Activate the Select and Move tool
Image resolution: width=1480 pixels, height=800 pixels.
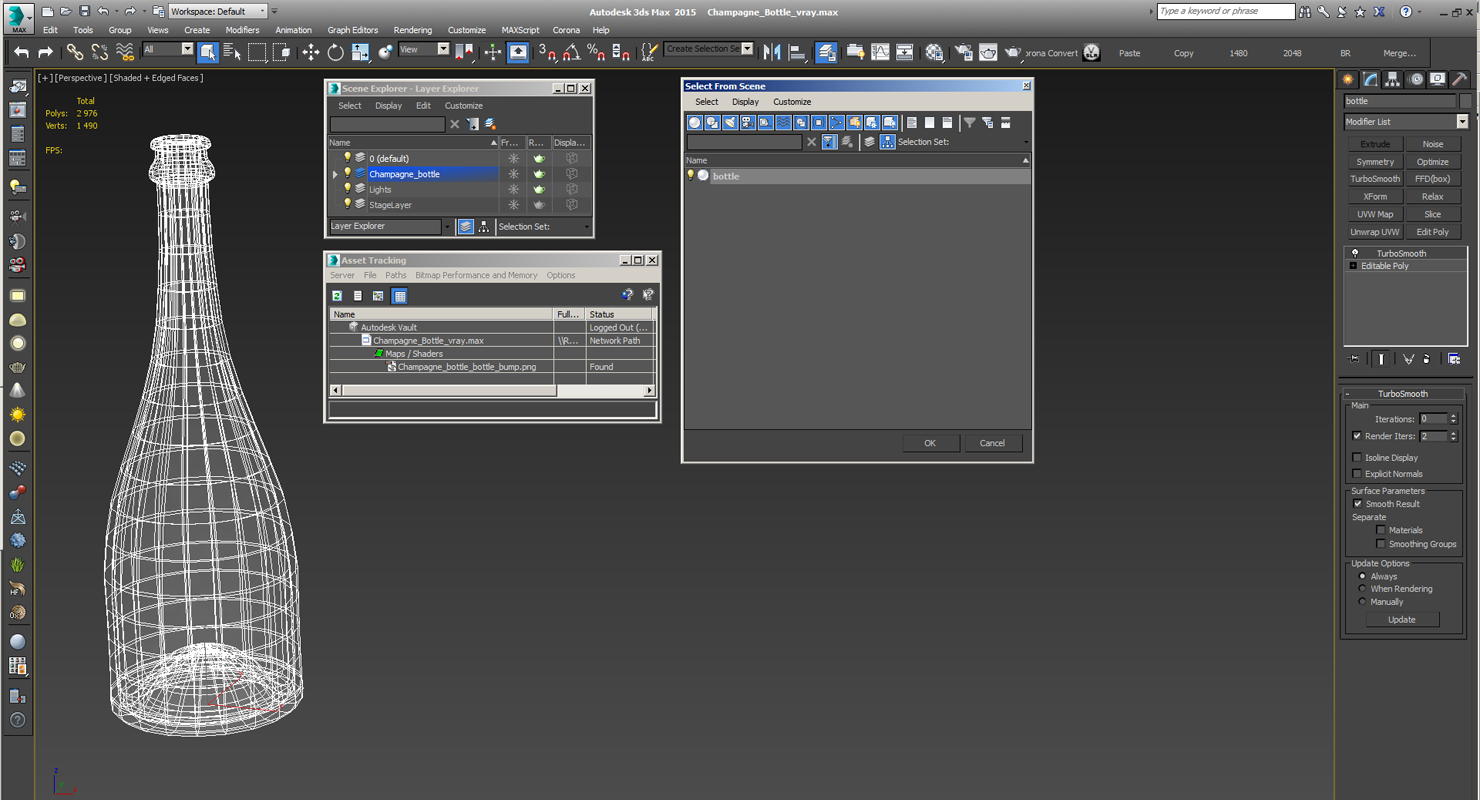311,52
